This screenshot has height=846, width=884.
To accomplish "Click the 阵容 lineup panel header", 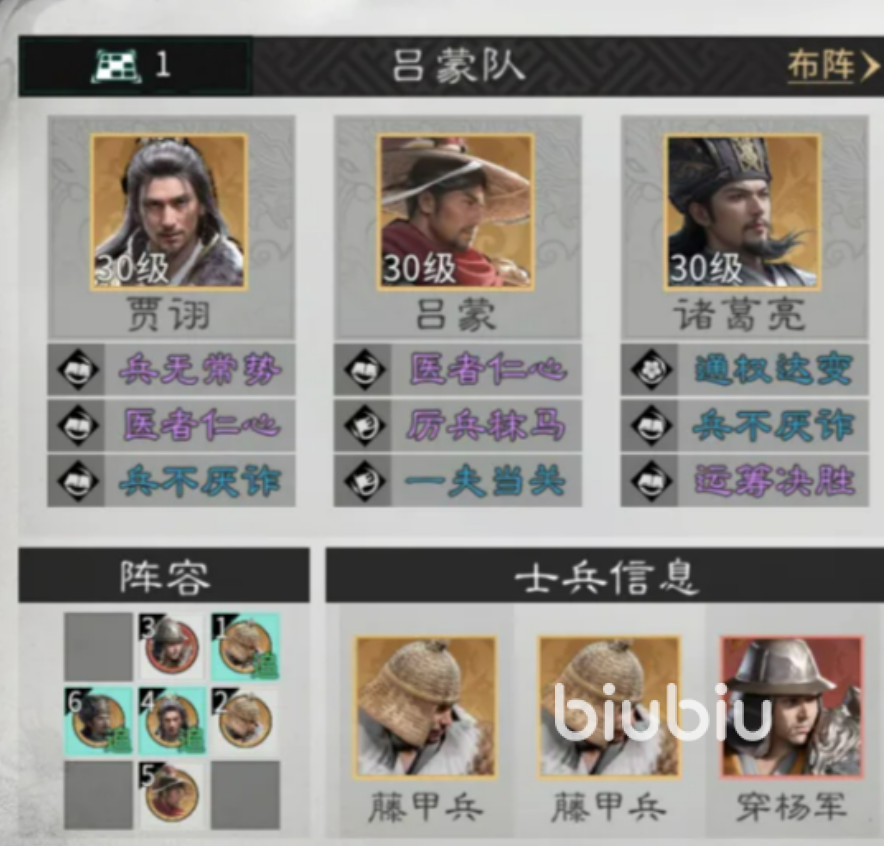I will click(164, 575).
